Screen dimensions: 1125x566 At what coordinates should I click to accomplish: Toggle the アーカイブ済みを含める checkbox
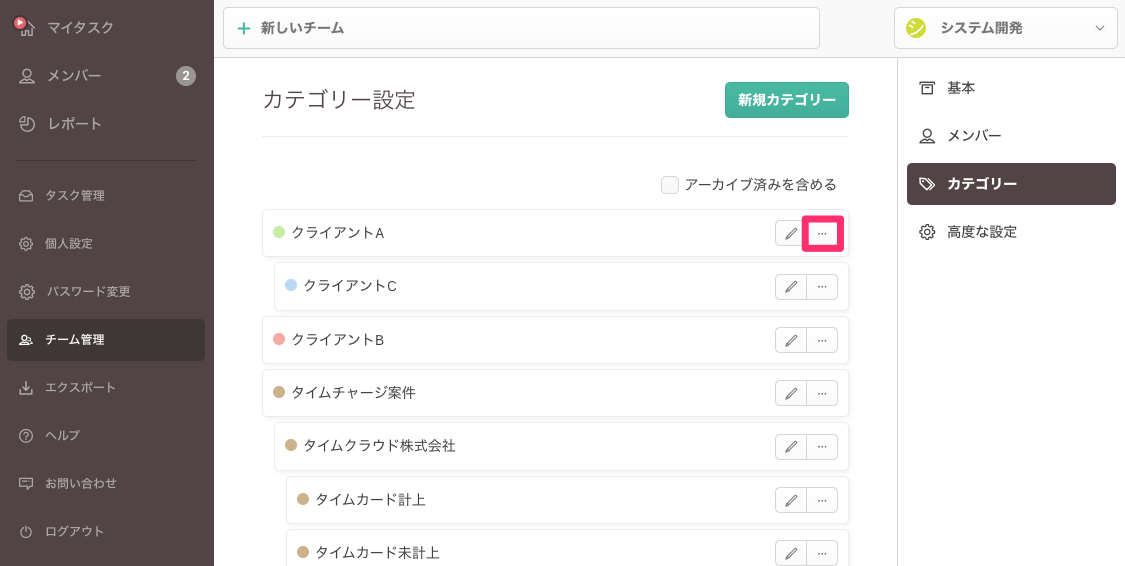670,185
